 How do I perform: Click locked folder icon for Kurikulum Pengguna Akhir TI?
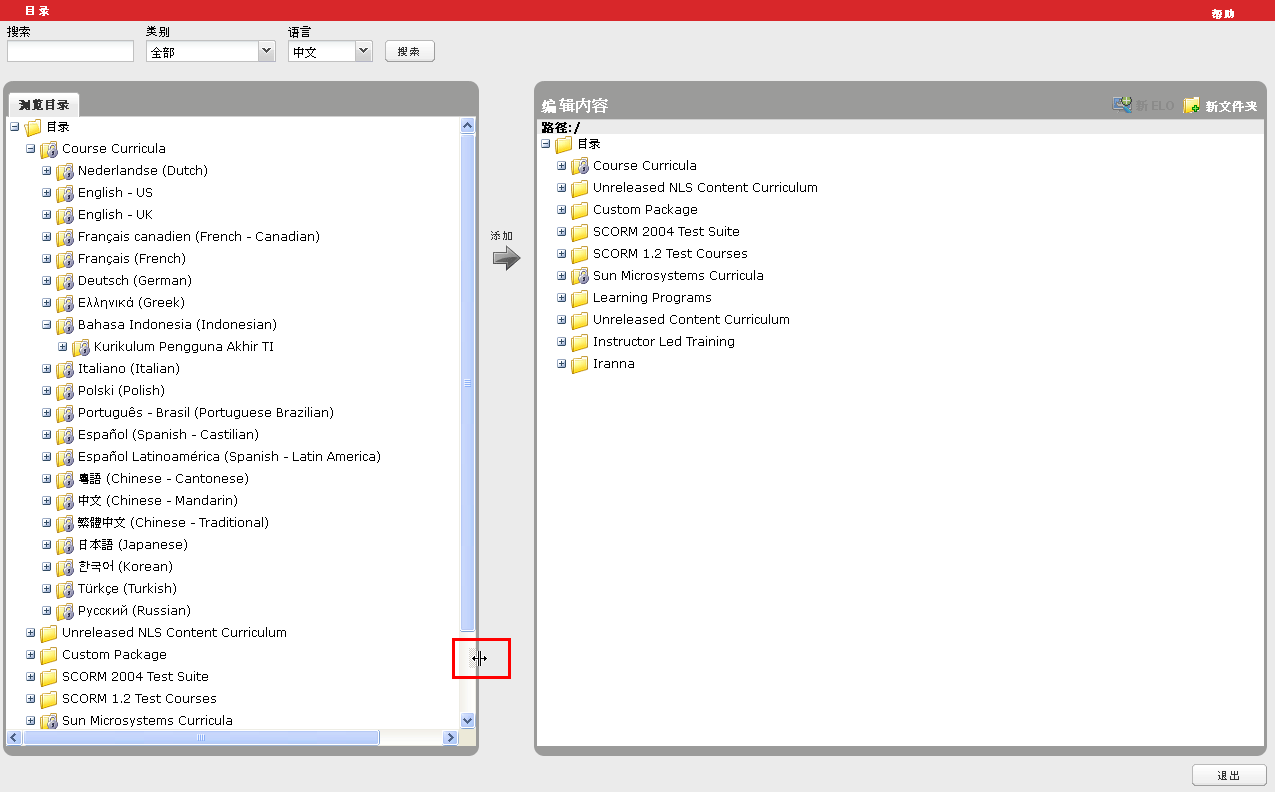pyautogui.click(x=81, y=347)
